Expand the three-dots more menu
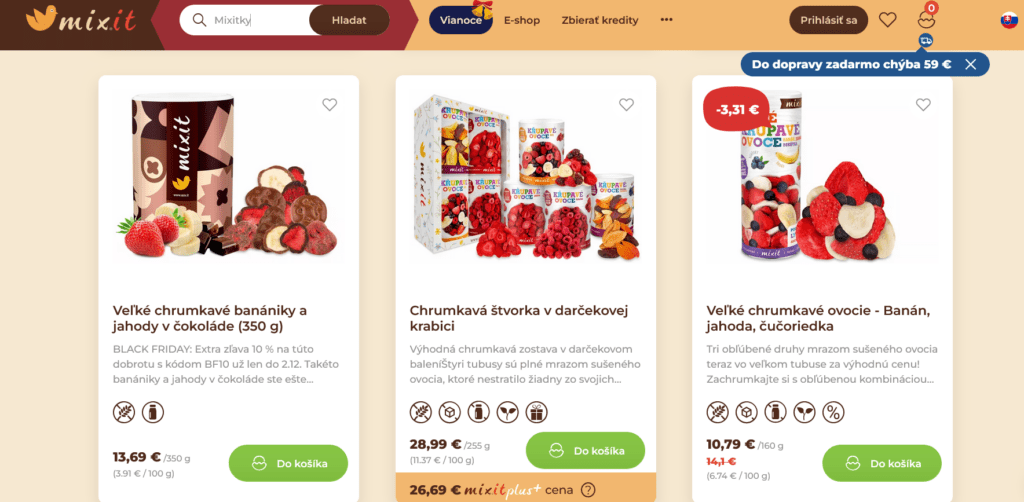This screenshot has width=1024, height=502. [666, 20]
